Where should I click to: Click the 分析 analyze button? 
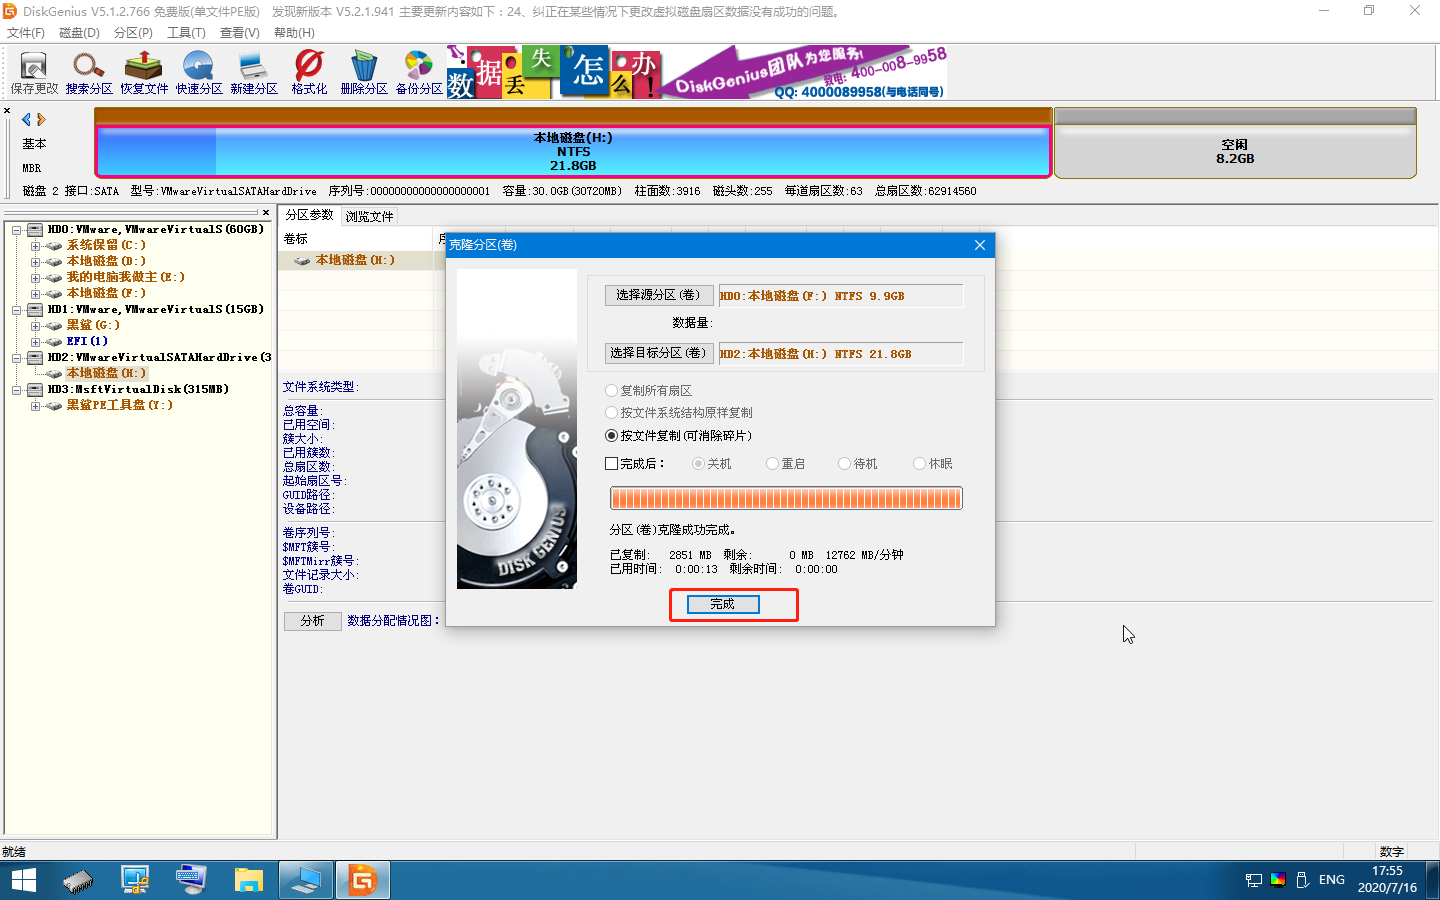(313, 621)
